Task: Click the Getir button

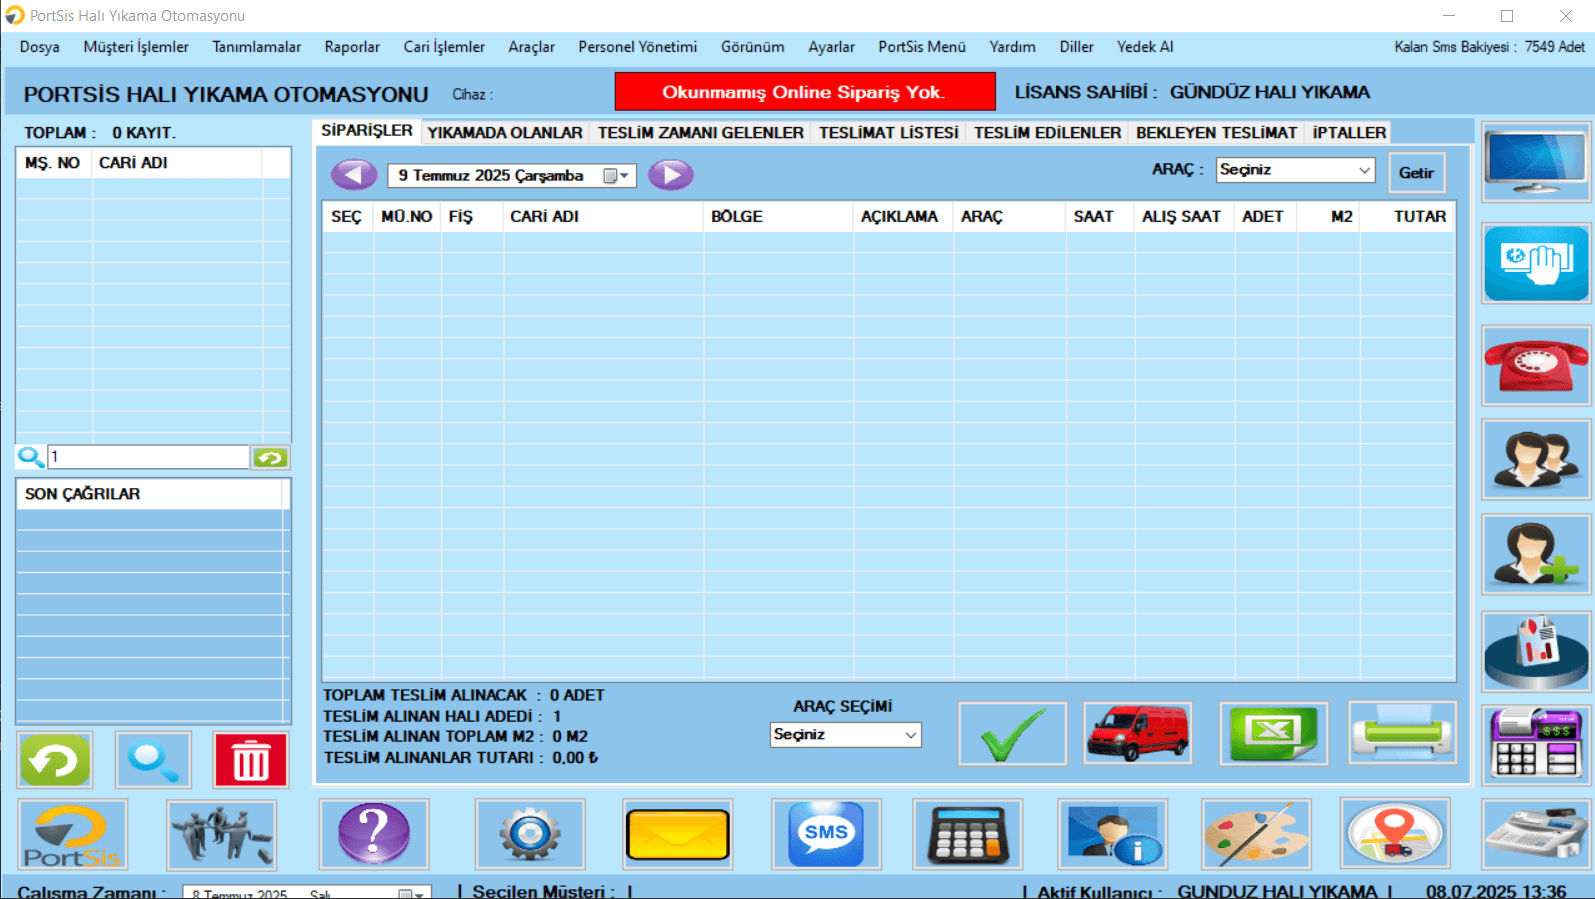Action: (1415, 173)
